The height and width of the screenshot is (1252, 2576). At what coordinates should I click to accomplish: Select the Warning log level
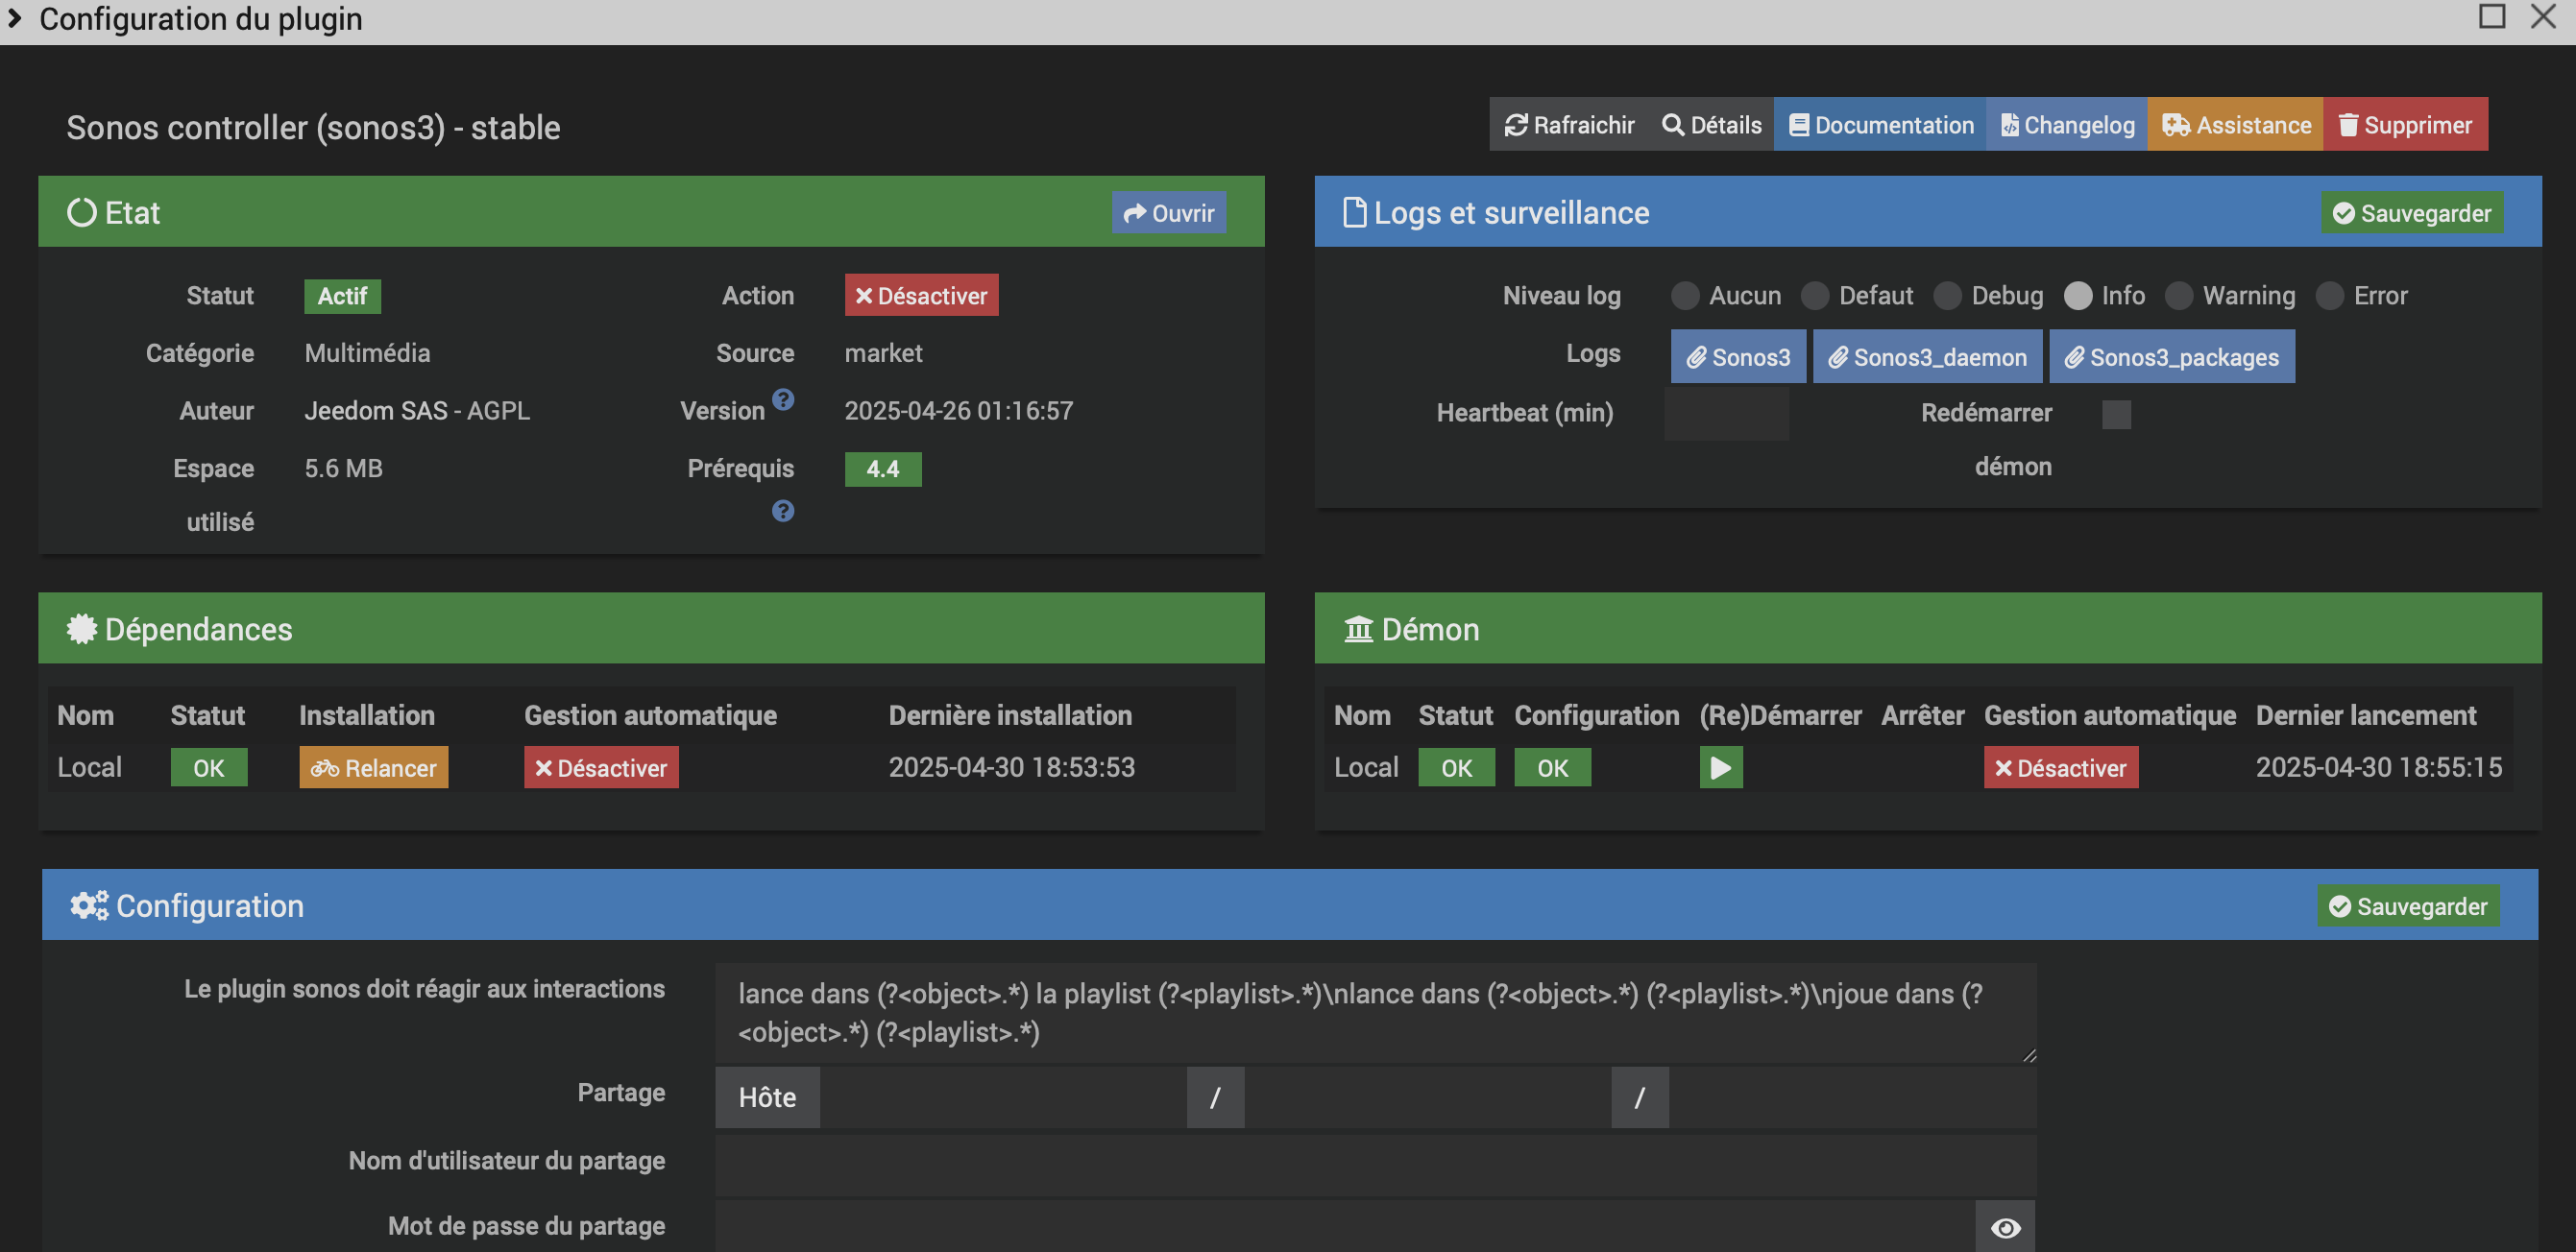click(x=2179, y=296)
